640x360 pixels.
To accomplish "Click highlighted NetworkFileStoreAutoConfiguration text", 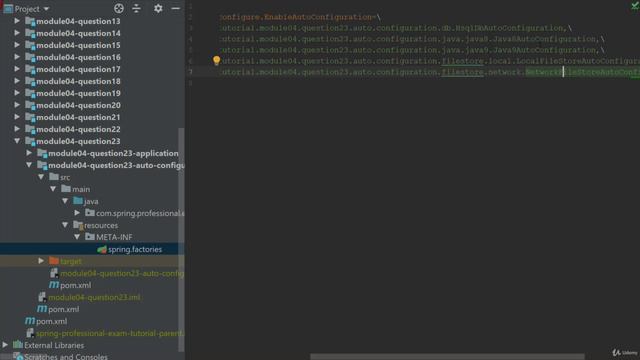I will (x=582, y=72).
